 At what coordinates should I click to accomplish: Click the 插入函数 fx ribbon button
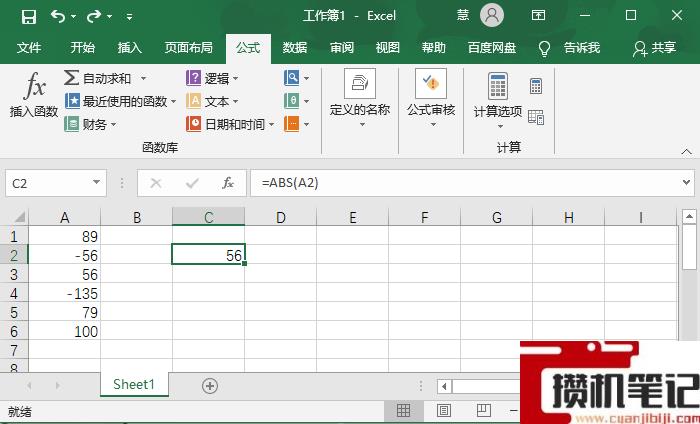point(34,95)
